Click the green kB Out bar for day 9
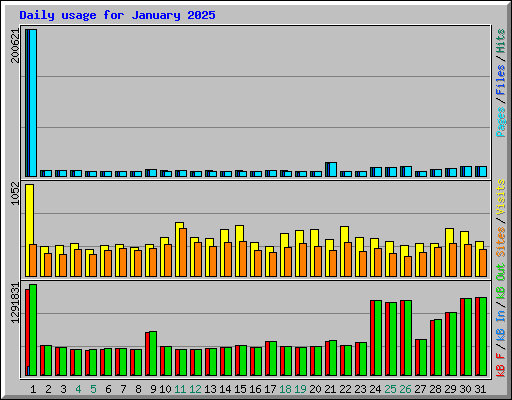The width and height of the screenshot is (512, 400). [x=153, y=353]
